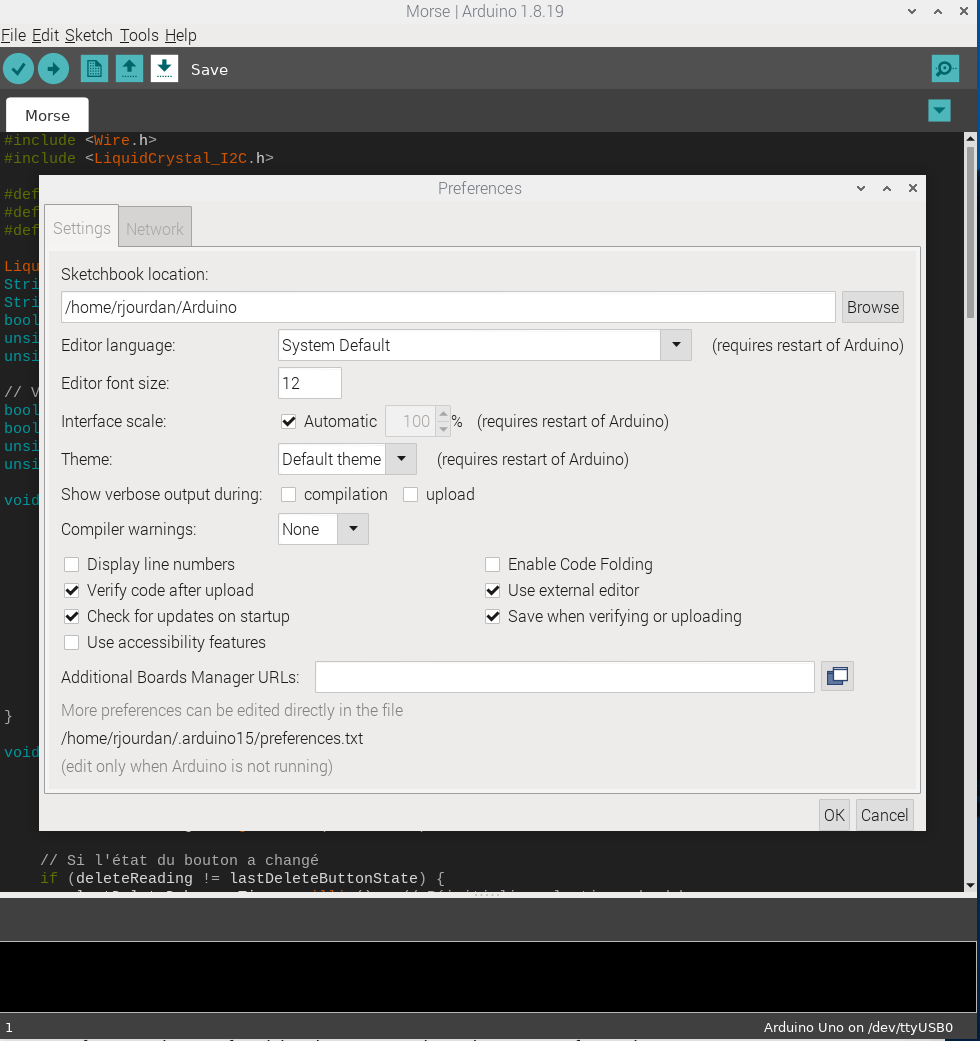Screen dimensions: 980x1041
Task: Click the preferences.txt file path link
Action: (212, 738)
